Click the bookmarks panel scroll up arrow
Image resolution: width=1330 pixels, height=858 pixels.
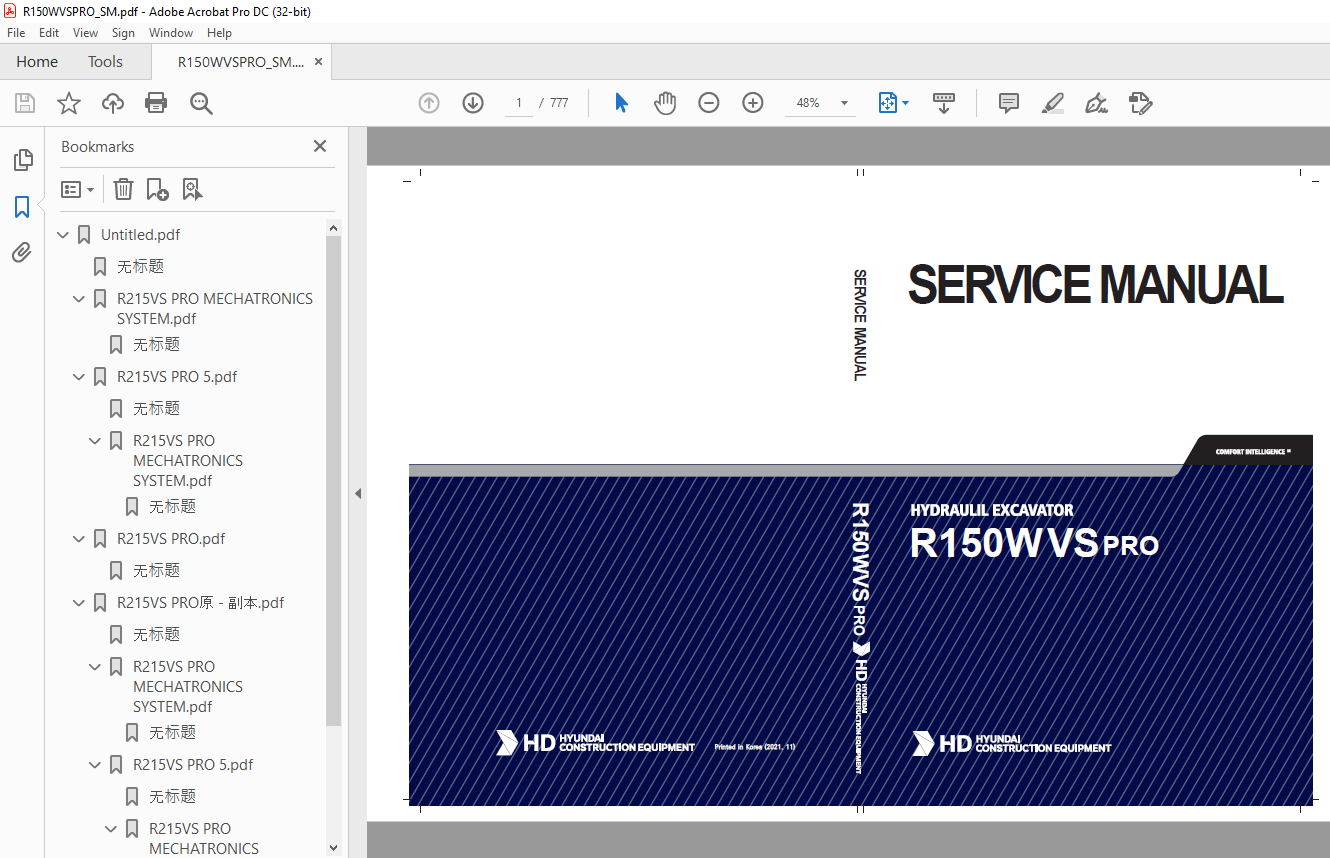pos(334,228)
